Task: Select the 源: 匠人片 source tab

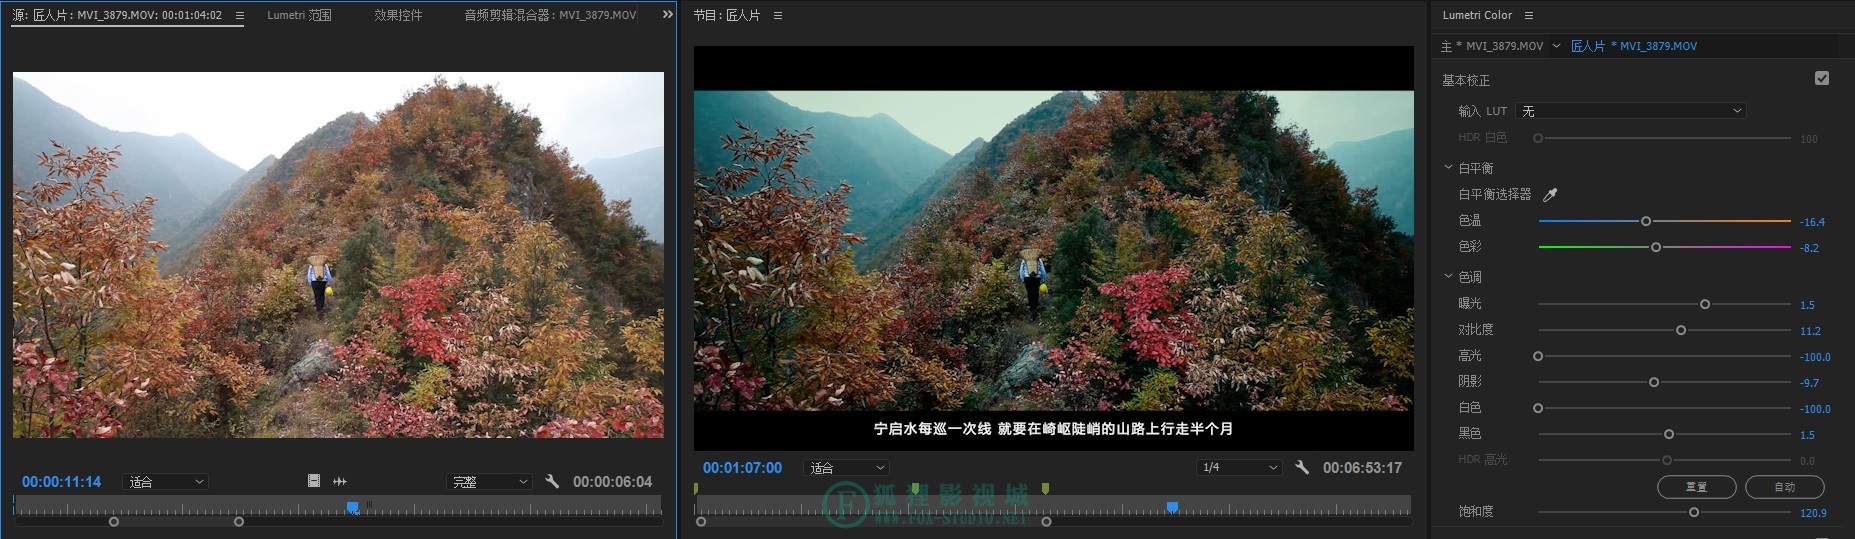Action: 117,16
